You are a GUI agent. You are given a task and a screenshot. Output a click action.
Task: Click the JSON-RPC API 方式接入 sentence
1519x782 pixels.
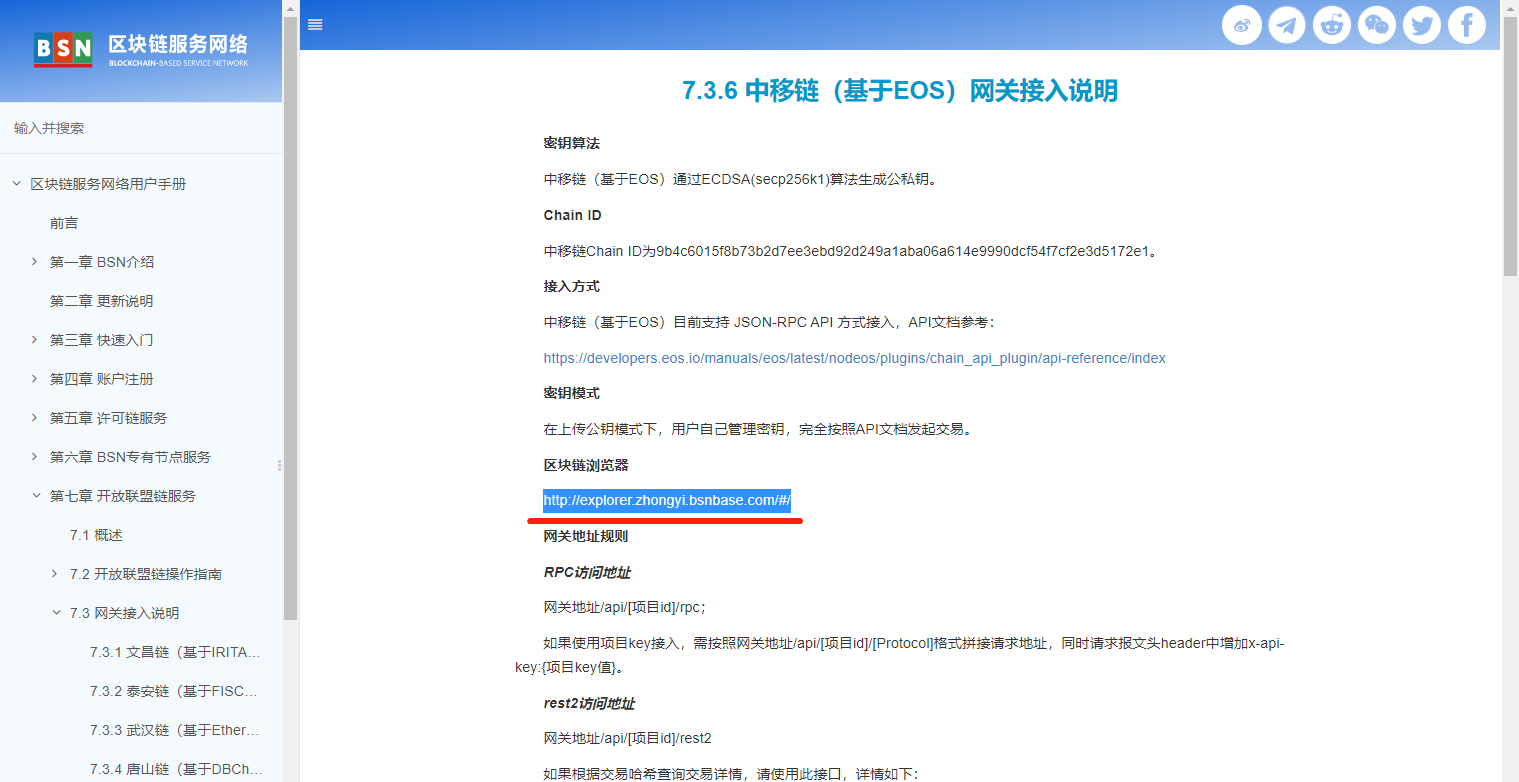click(x=769, y=322)
